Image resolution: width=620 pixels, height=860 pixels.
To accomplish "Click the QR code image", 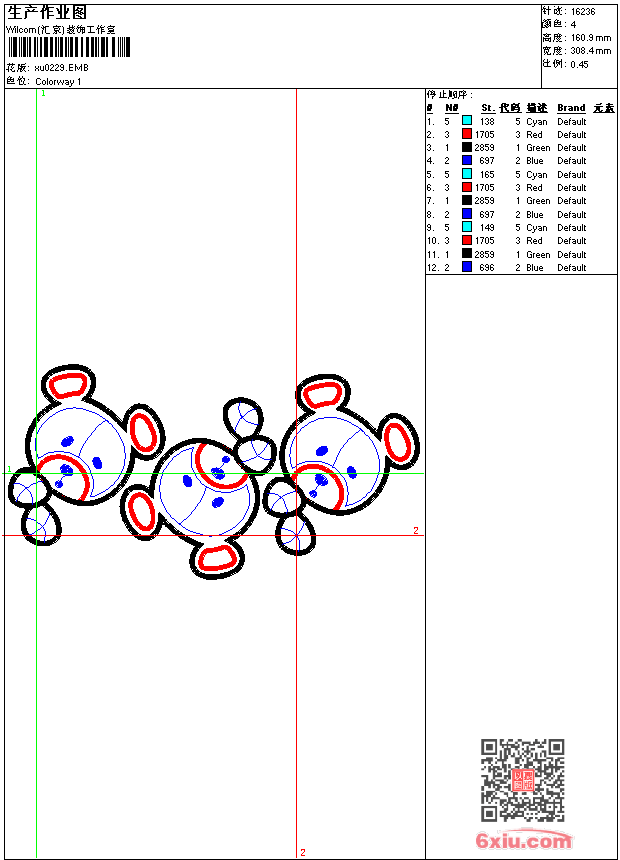I will point(522,780).
